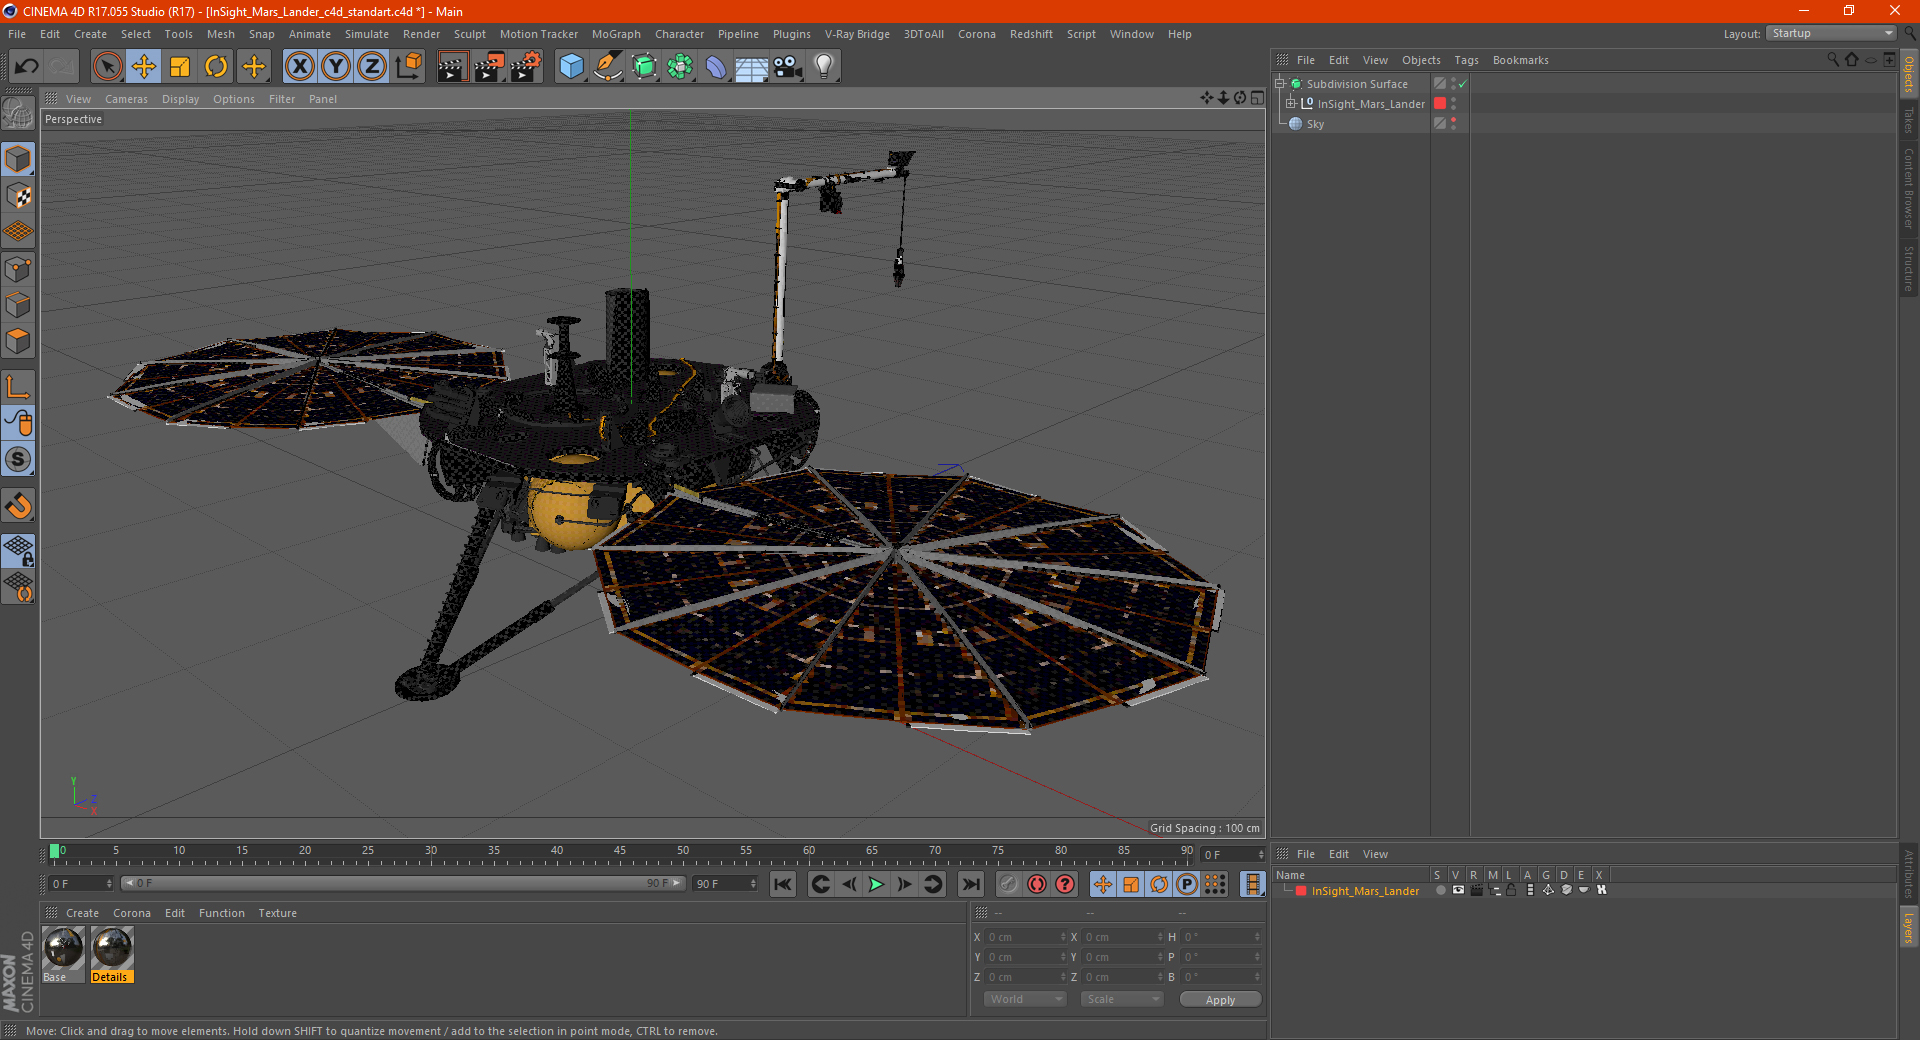Click frame 45 on the timeline ruler

tap(620, 852)
